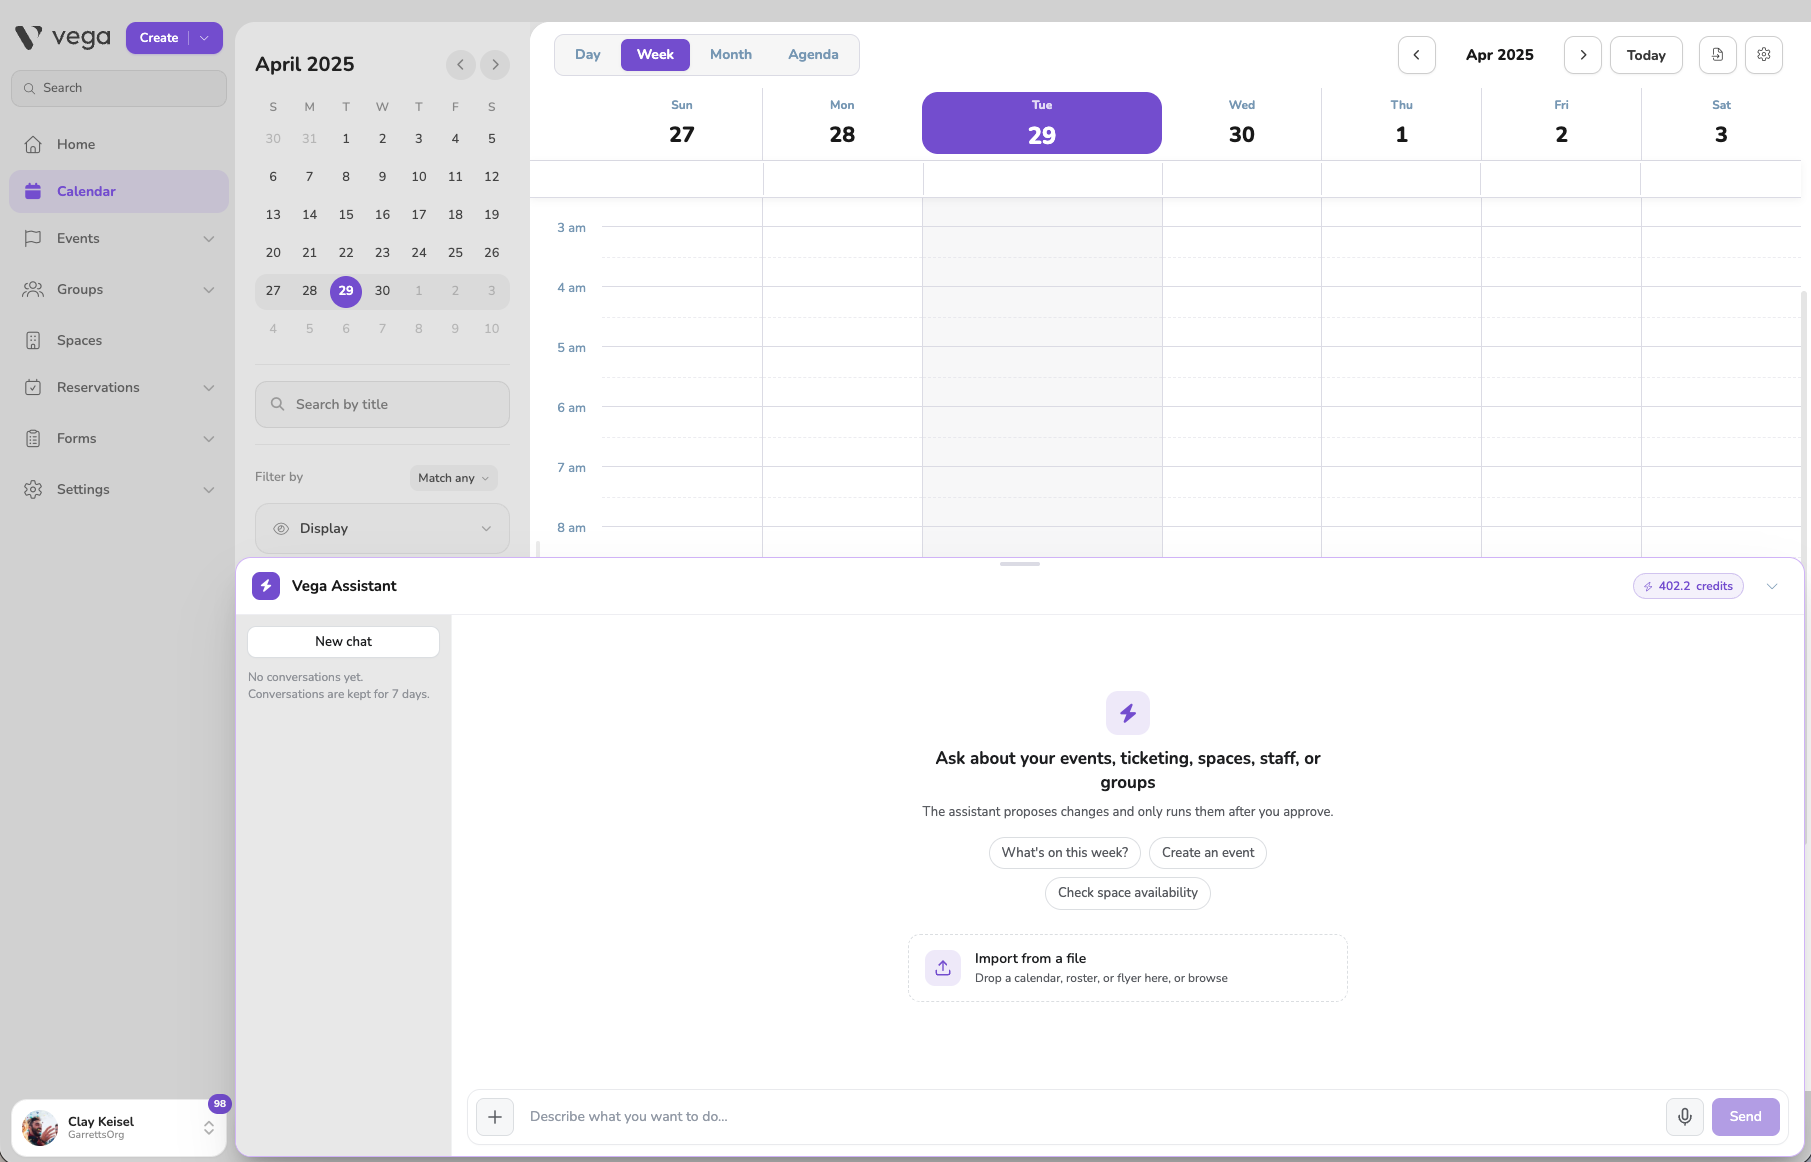This screenshot has height=1162, width=1811.
Task: Select April 10 in the mini calendar
Action: pos(419,176)
